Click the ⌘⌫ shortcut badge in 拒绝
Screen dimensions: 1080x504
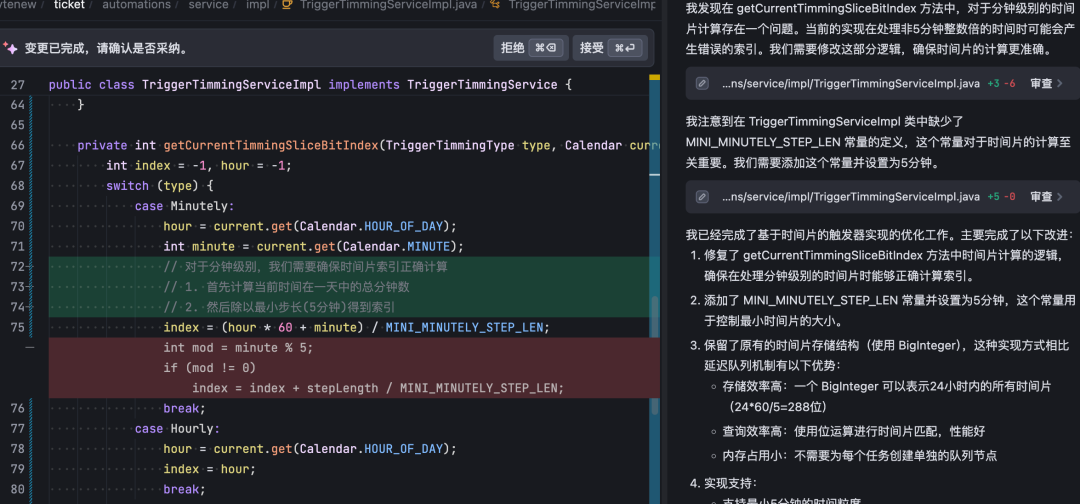549,48
